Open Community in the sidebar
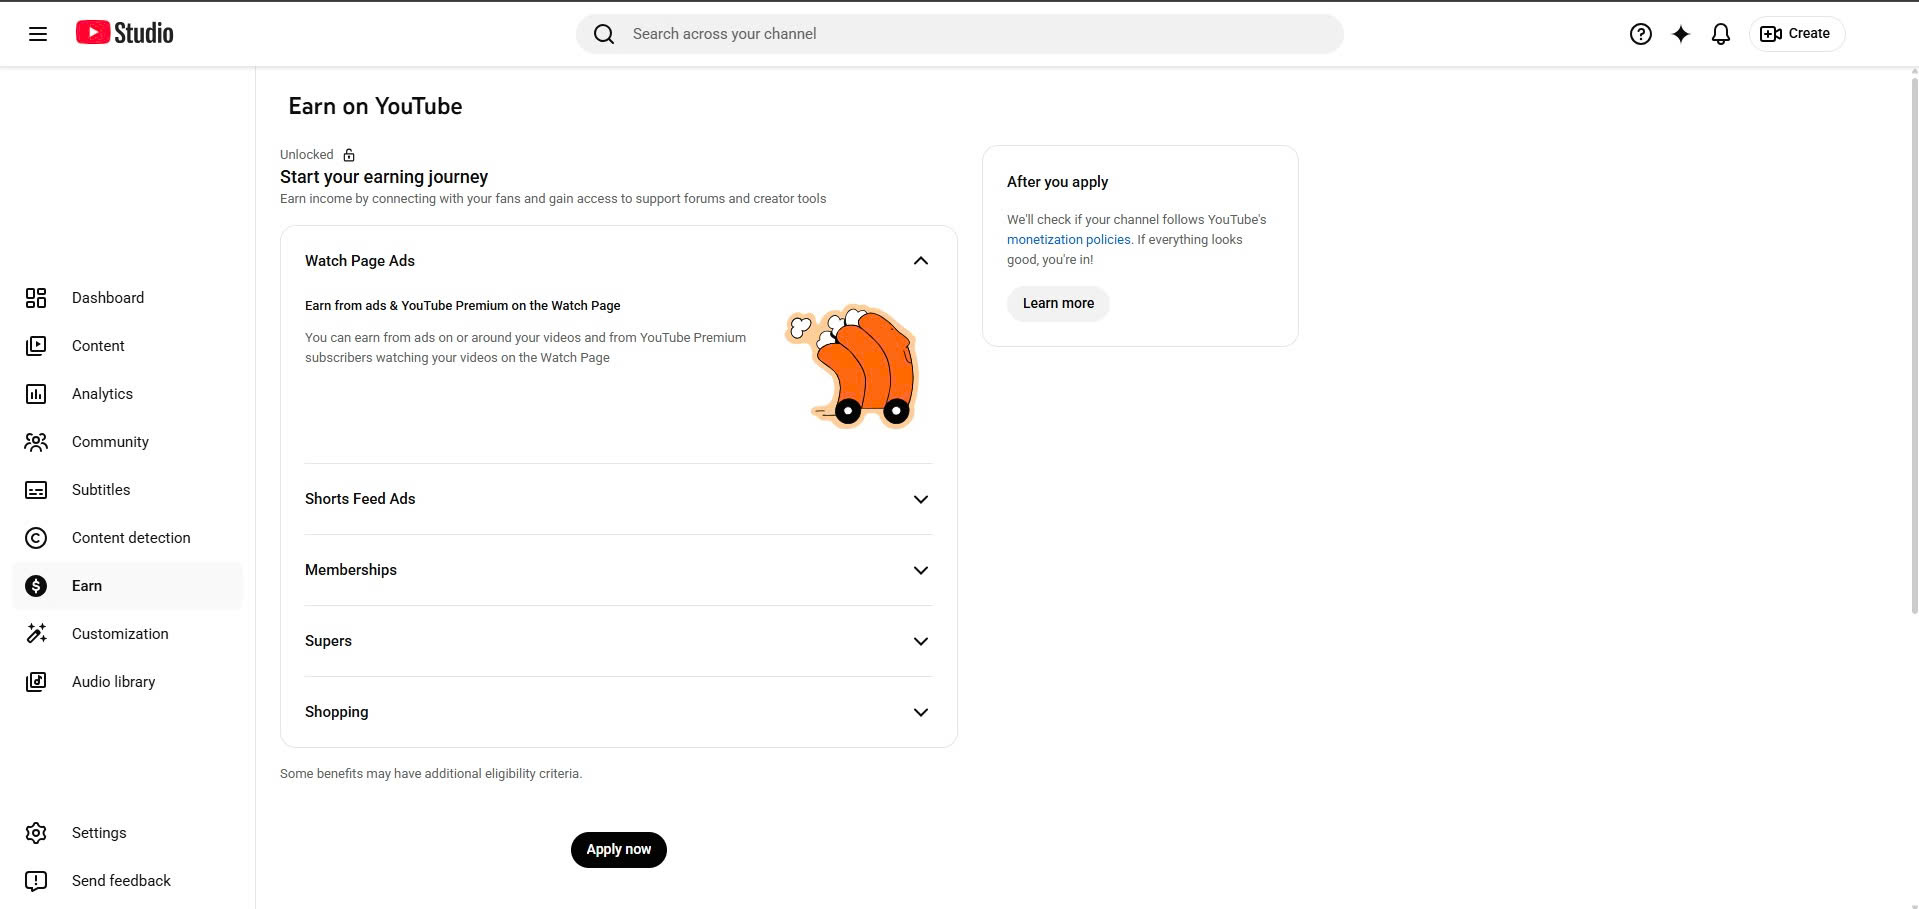This screenshot has width=1919, height=909. click(x=127, y=442)
